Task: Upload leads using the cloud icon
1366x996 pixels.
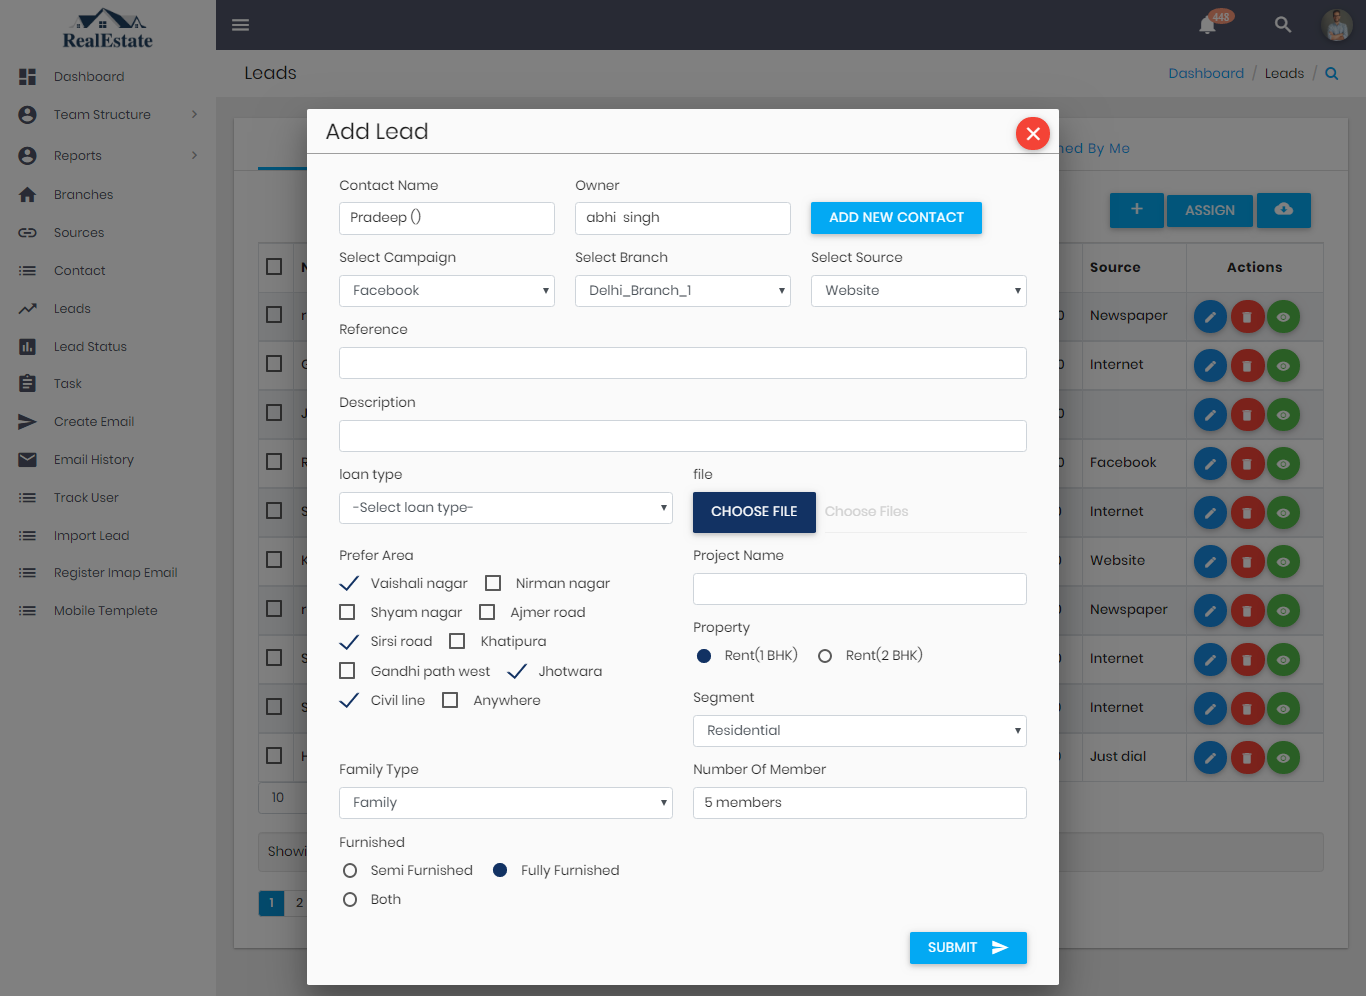Action: click(1284, 210)
